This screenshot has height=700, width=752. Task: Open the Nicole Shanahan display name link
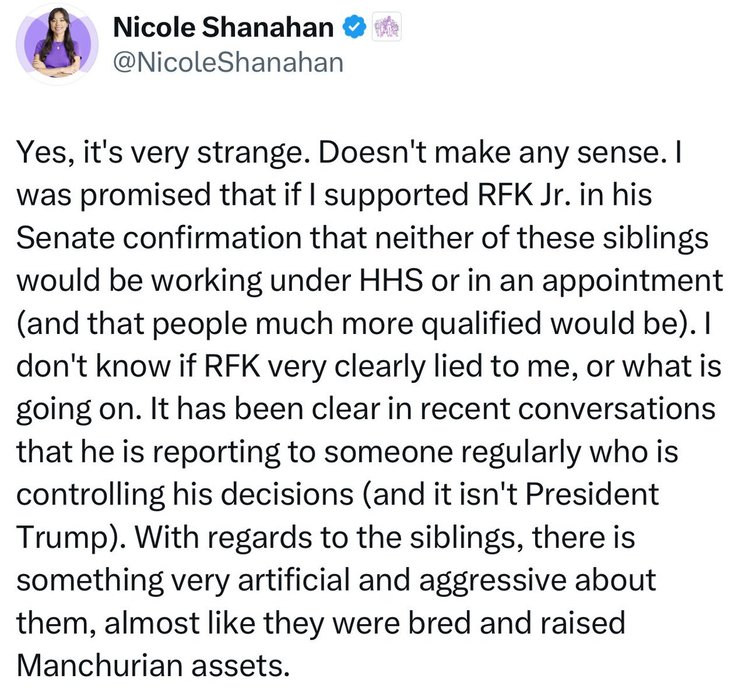click(x=223, y=27)
